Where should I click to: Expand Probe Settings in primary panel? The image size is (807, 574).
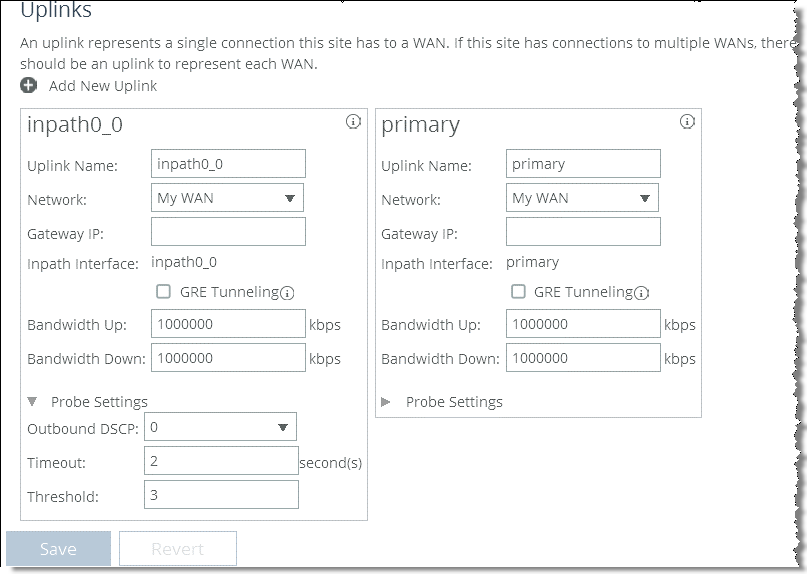point(385,402)
